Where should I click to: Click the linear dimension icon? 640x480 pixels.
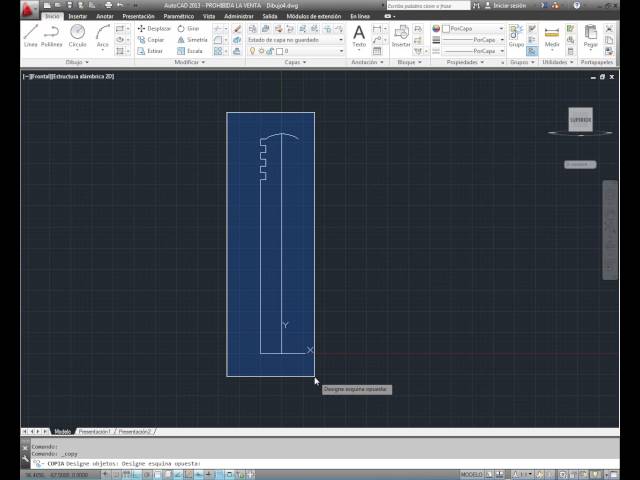click(x=377, y=29)
